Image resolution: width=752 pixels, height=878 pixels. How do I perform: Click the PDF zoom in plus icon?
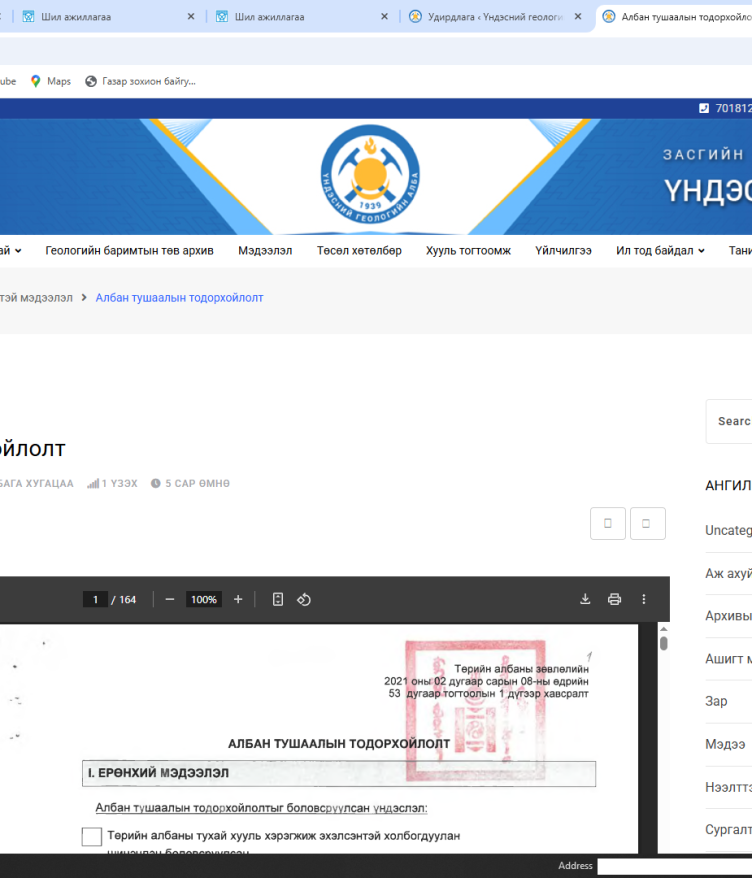(238, 599)
